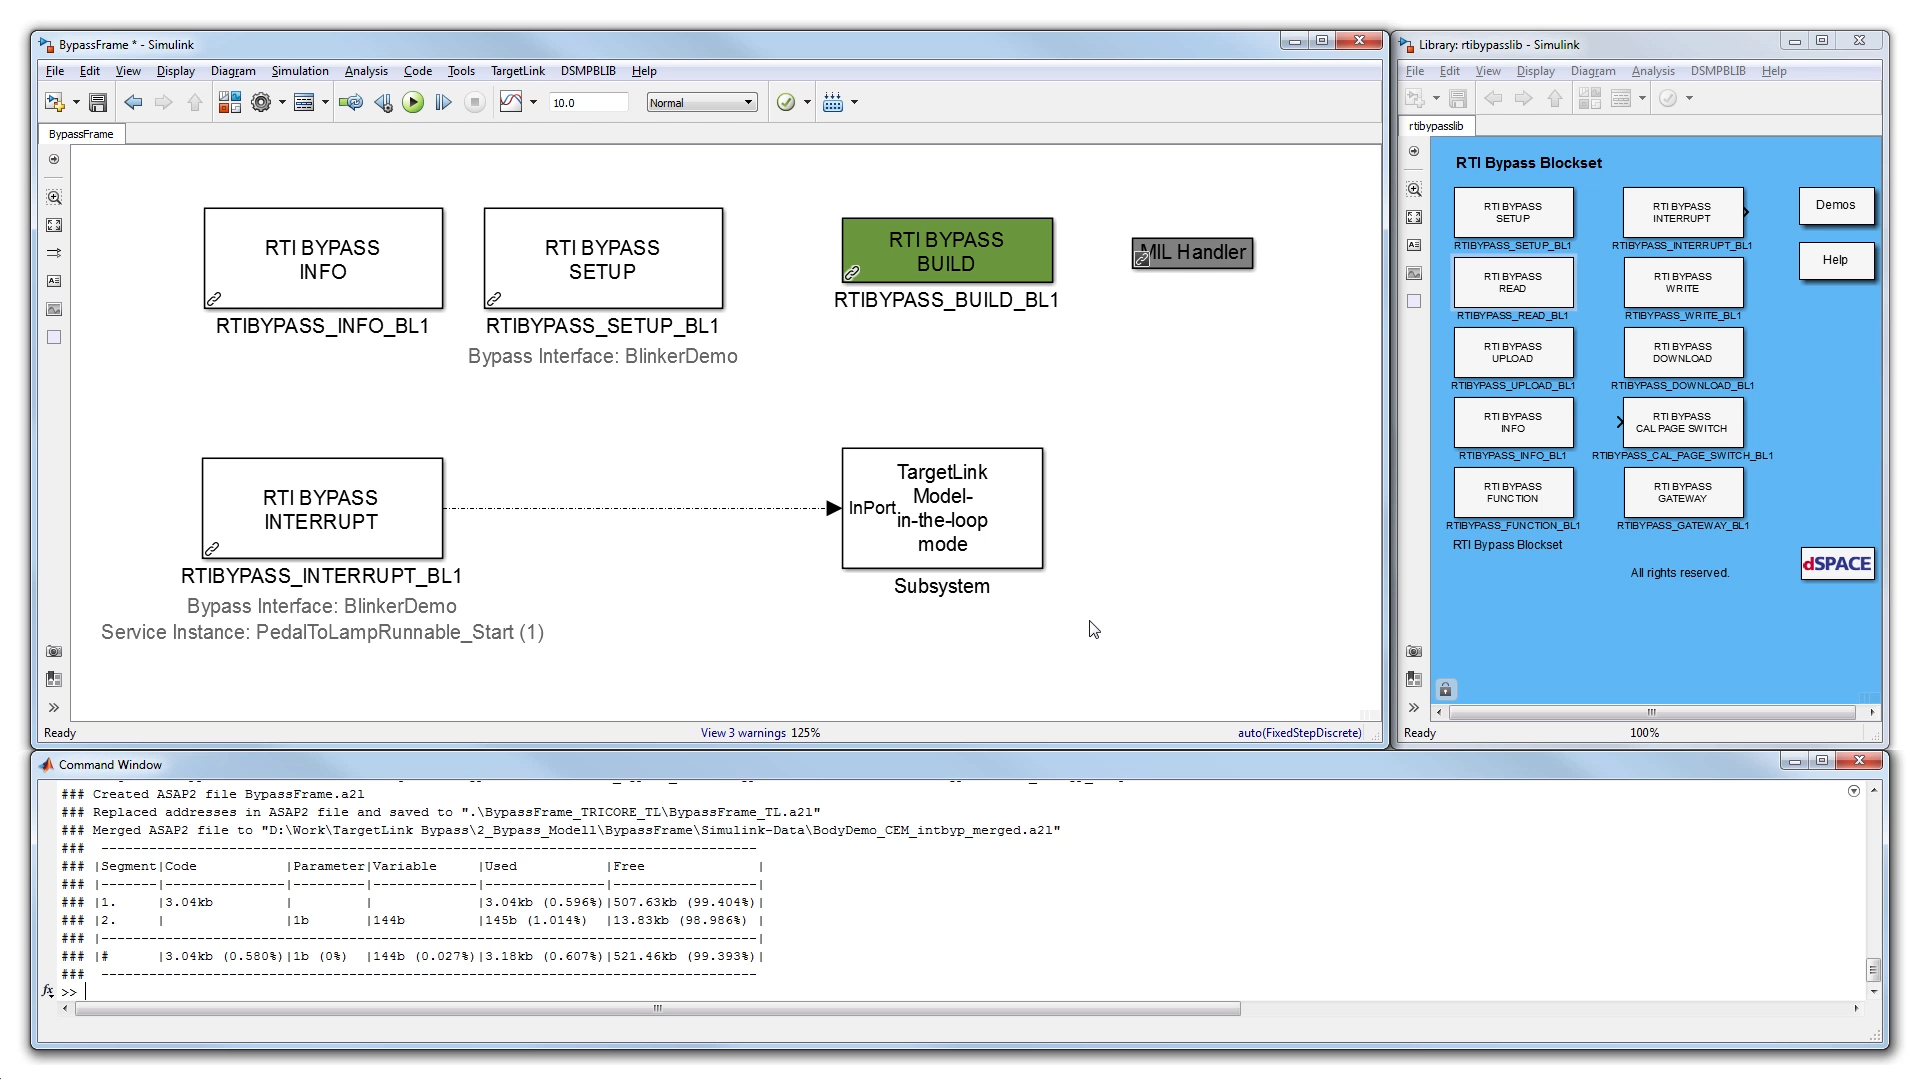This screenshot has height=1080, width=1920.
Task: Select the Normal simulation mode dropdown
Action: click(x=699, y=102)
